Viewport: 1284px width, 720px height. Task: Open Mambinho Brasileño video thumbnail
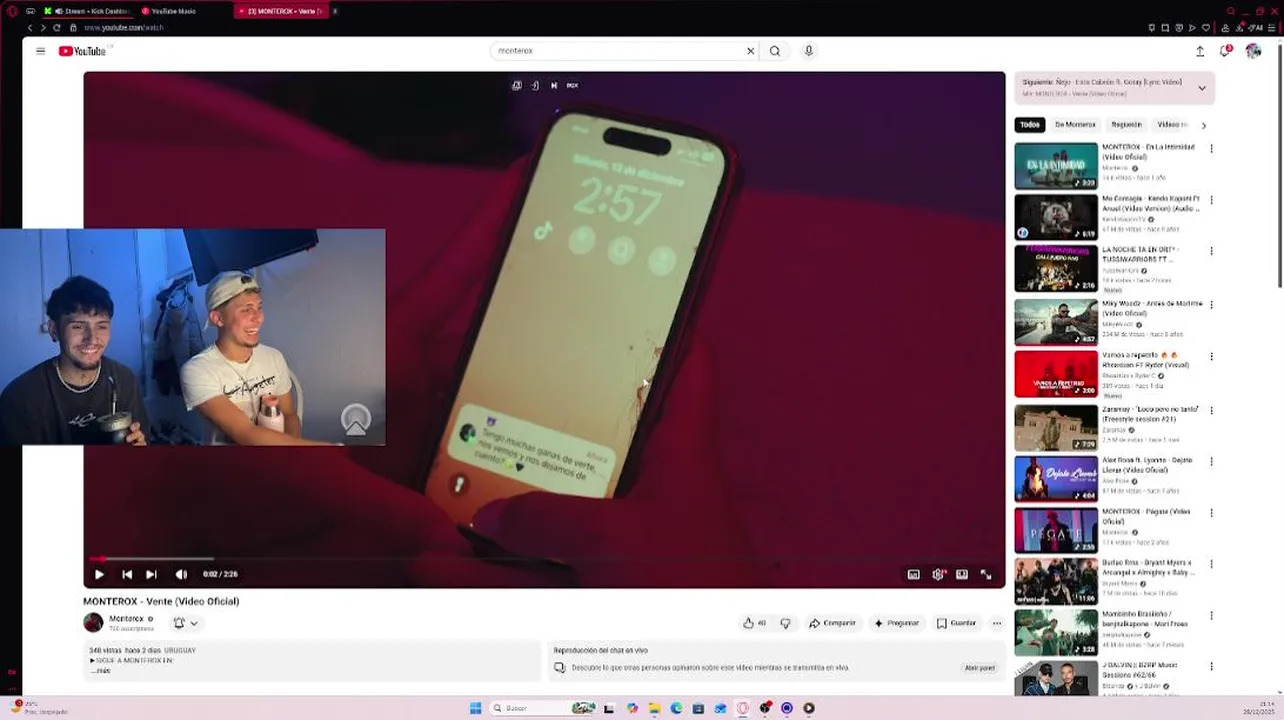point(1056,634)
